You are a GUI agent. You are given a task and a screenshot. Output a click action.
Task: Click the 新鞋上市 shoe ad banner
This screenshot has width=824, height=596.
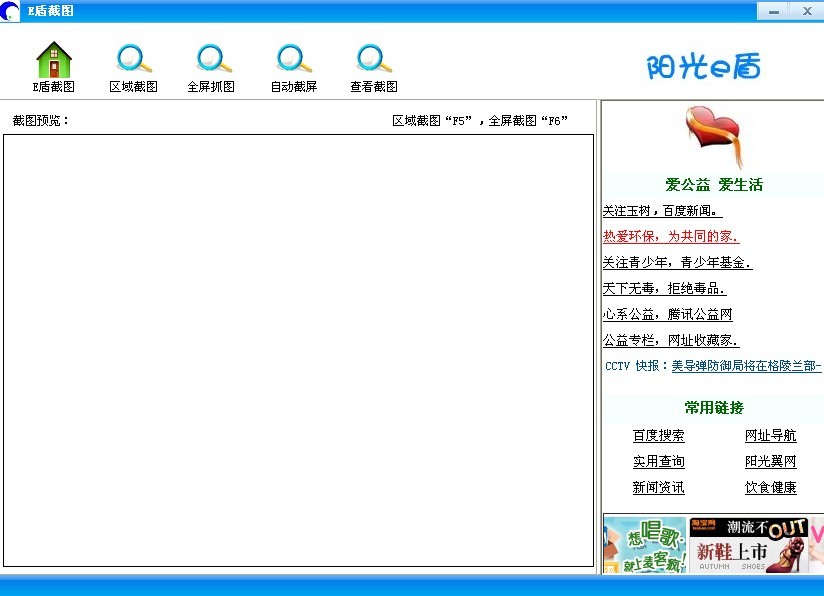(749, 544)
